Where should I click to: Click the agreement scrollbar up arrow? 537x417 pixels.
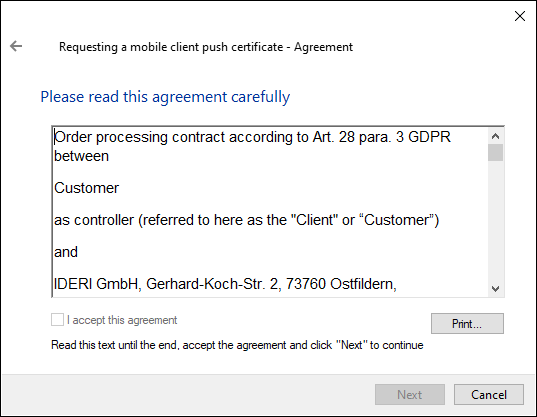495,136
